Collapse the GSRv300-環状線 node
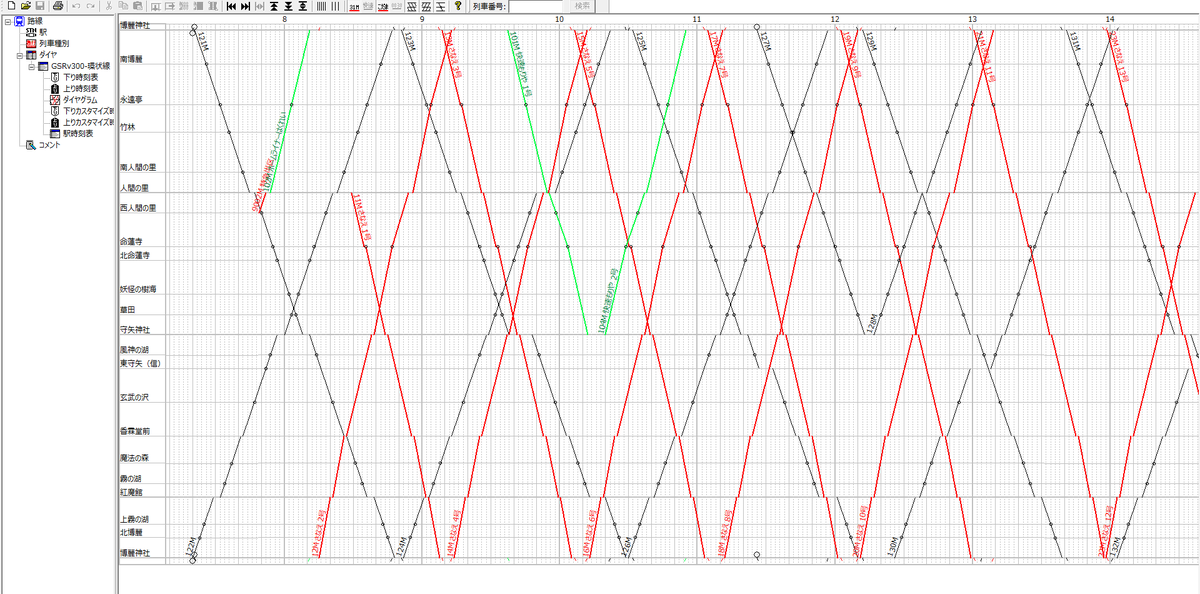 pos(31,66)
